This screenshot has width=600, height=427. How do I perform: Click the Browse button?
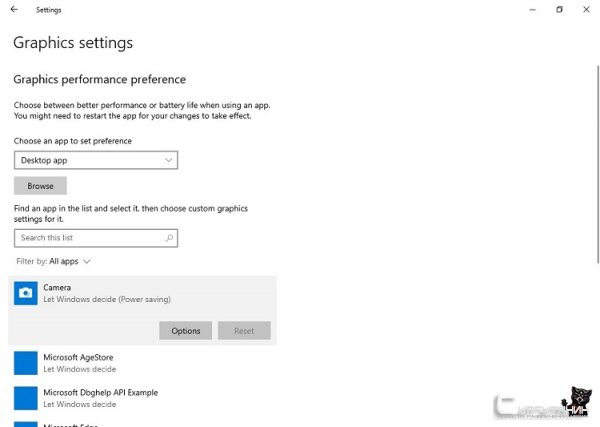click(x=41, y=186)
